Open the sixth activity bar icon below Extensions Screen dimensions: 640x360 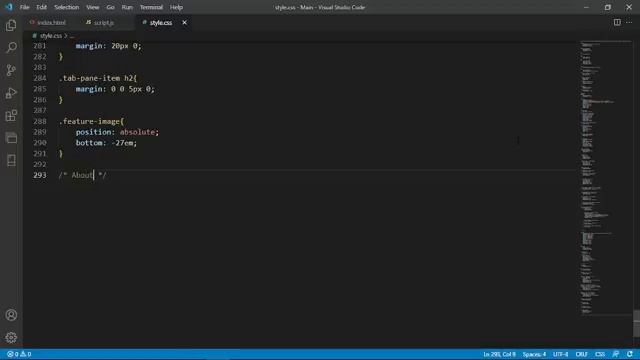click(11, 138)
